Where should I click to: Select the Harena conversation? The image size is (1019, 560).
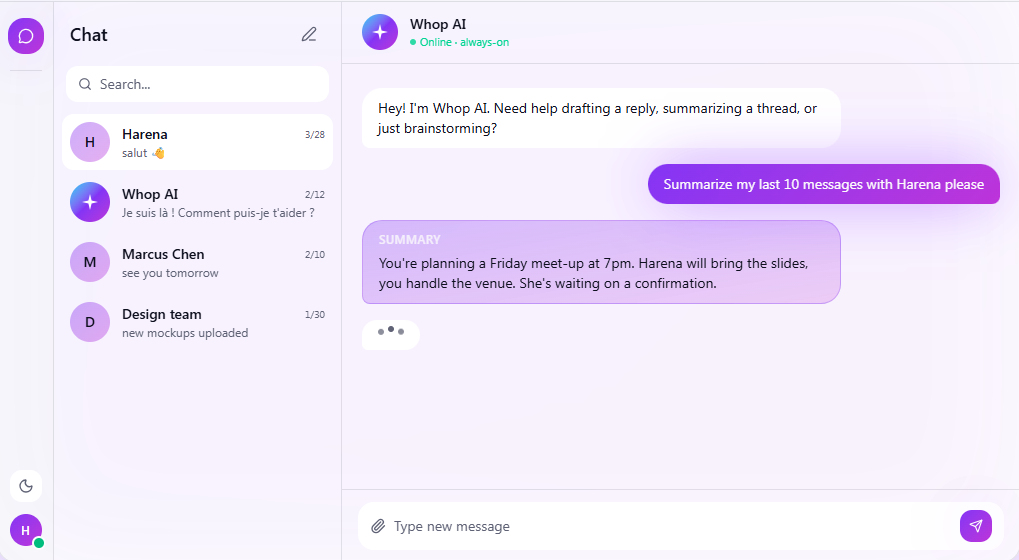(198, 142)
